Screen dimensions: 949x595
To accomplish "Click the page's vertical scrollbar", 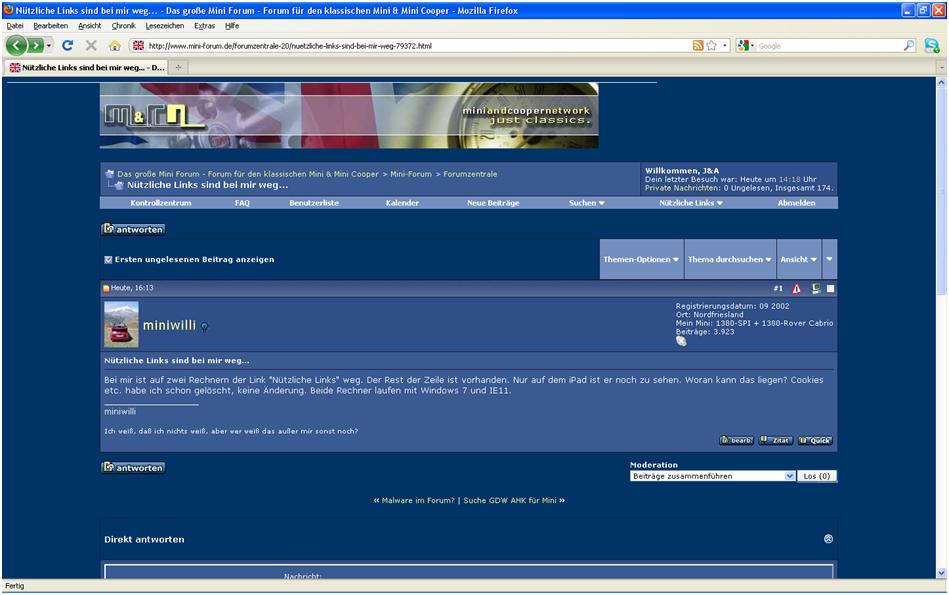I will pos(941,300).
